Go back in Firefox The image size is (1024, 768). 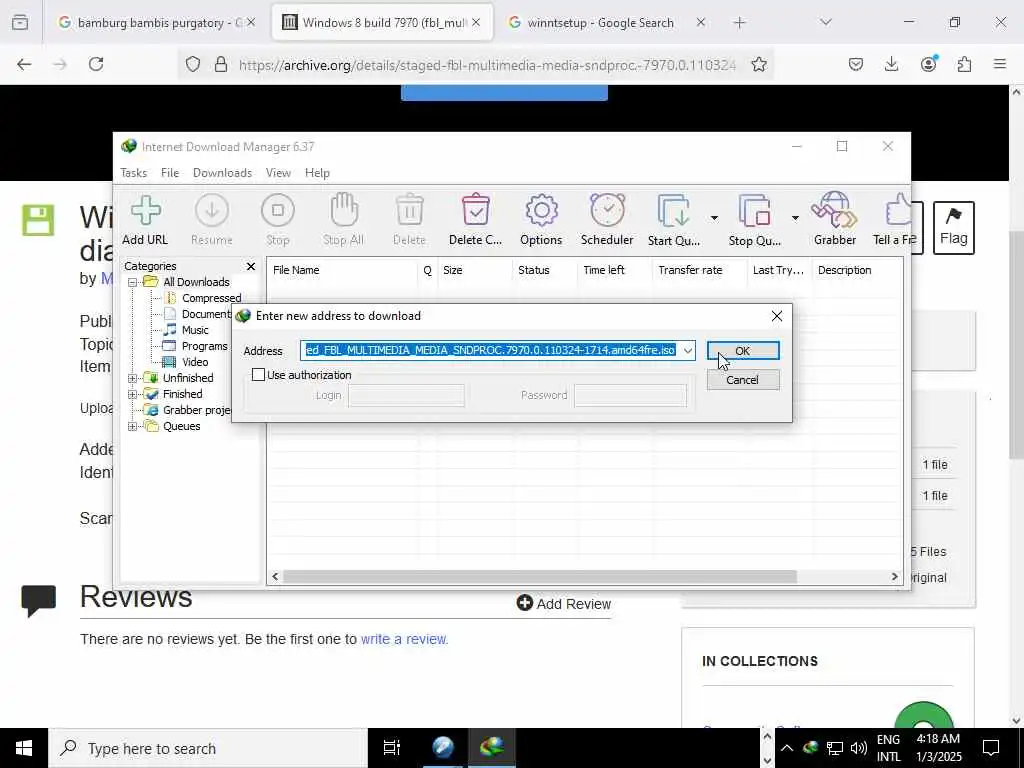pyautogui.click(x=24, y=64)
